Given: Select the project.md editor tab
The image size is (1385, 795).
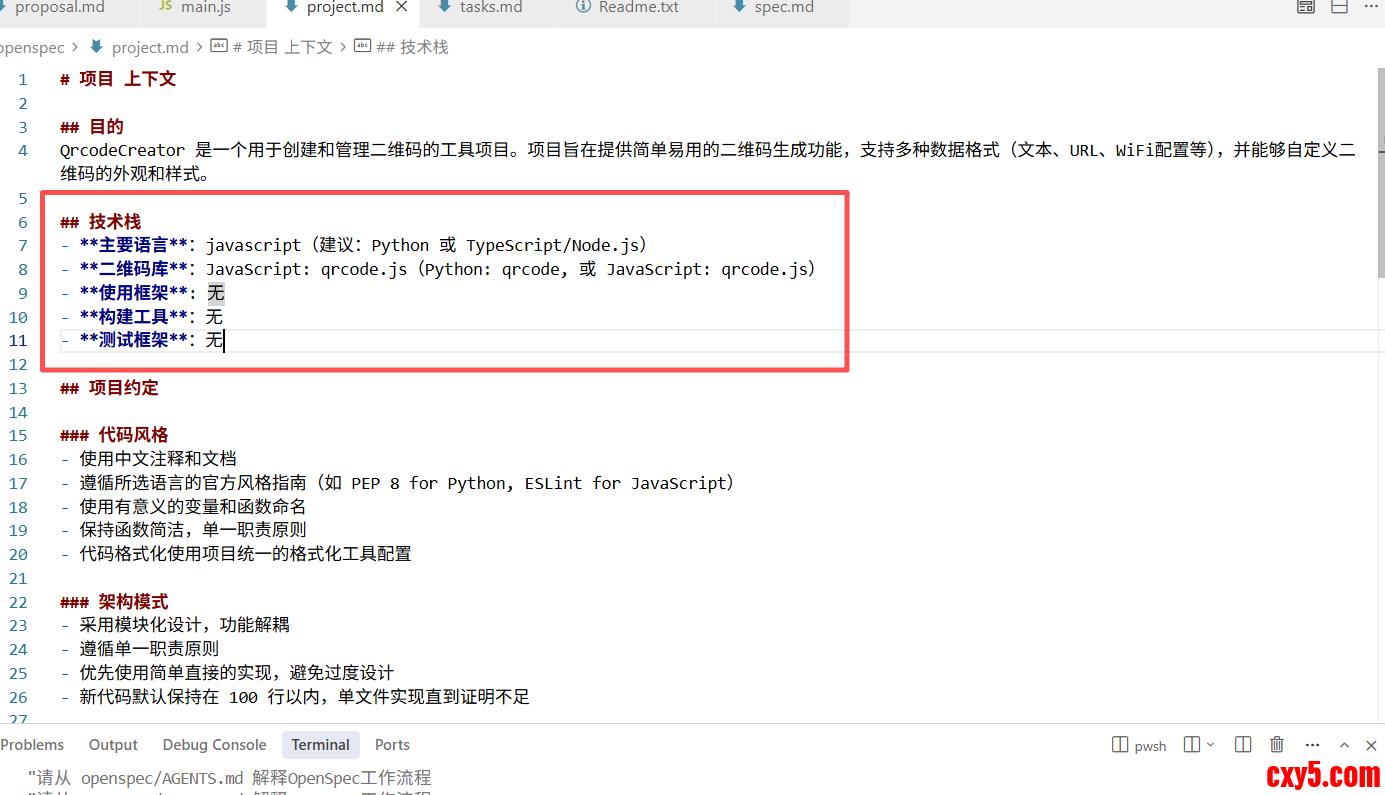Looking at the screenshot, I should click(x=343, y=8).
